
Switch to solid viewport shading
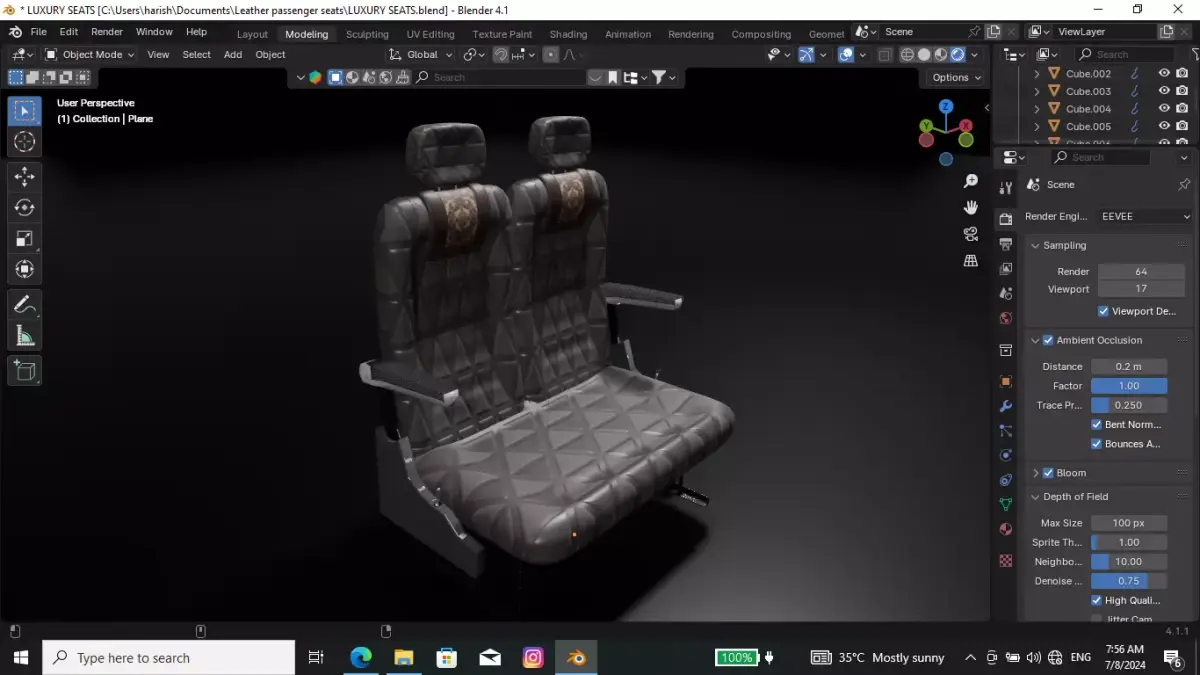point(924,54)
